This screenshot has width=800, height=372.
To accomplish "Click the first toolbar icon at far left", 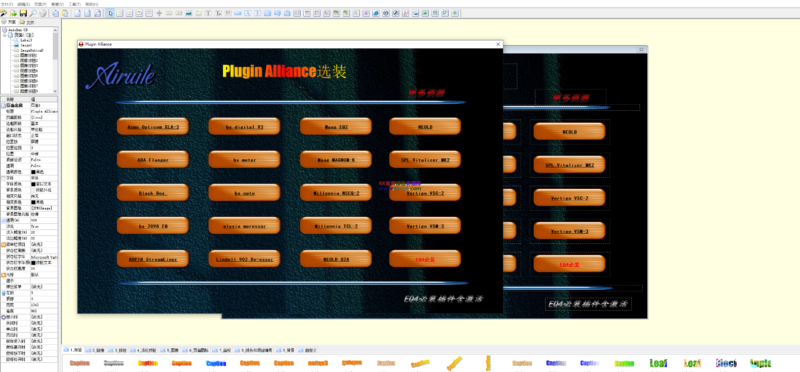I will click(x=4, y=13).
